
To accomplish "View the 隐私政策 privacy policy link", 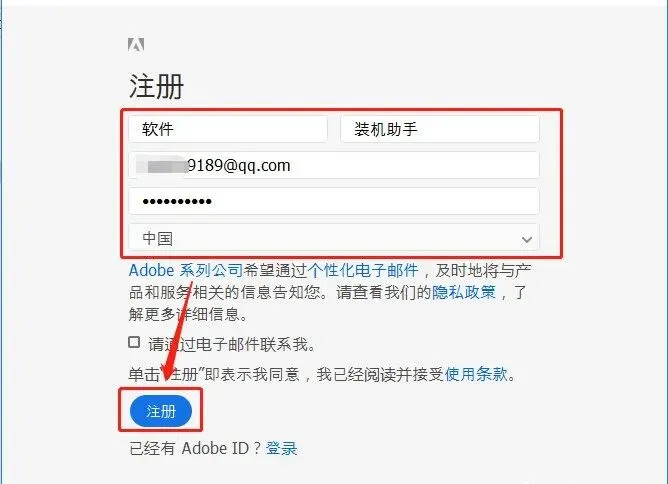I will [x=464, y=293].
